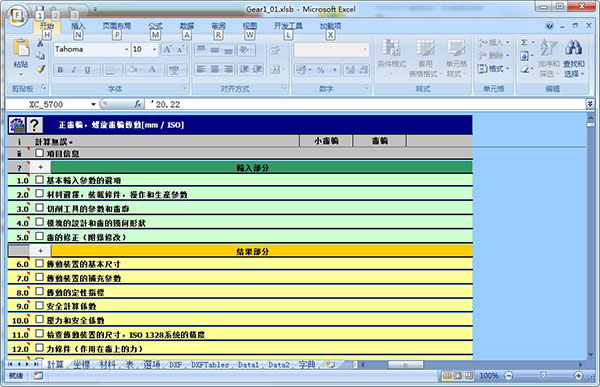Toggle Italic formatting

pos(73,70)
